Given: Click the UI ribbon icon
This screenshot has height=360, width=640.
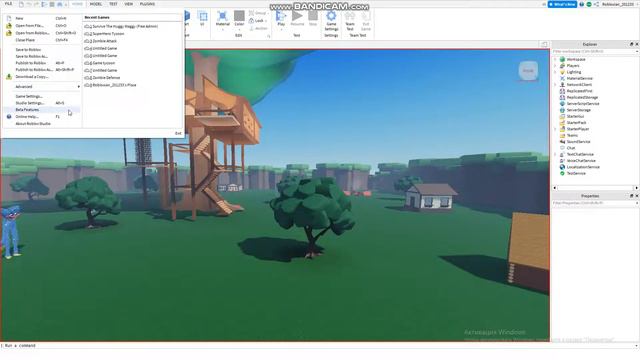Looking at the screenshot, I should 202,16.
